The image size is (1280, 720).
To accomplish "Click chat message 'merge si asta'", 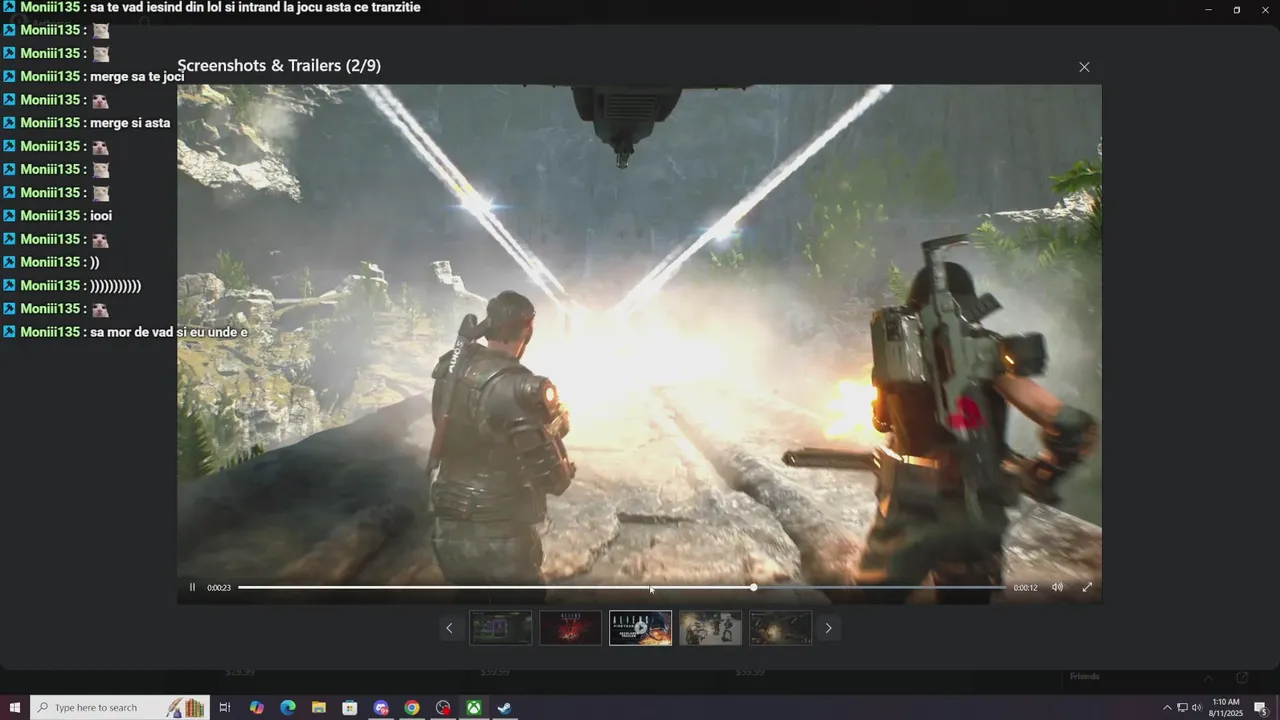I will 130,123.
